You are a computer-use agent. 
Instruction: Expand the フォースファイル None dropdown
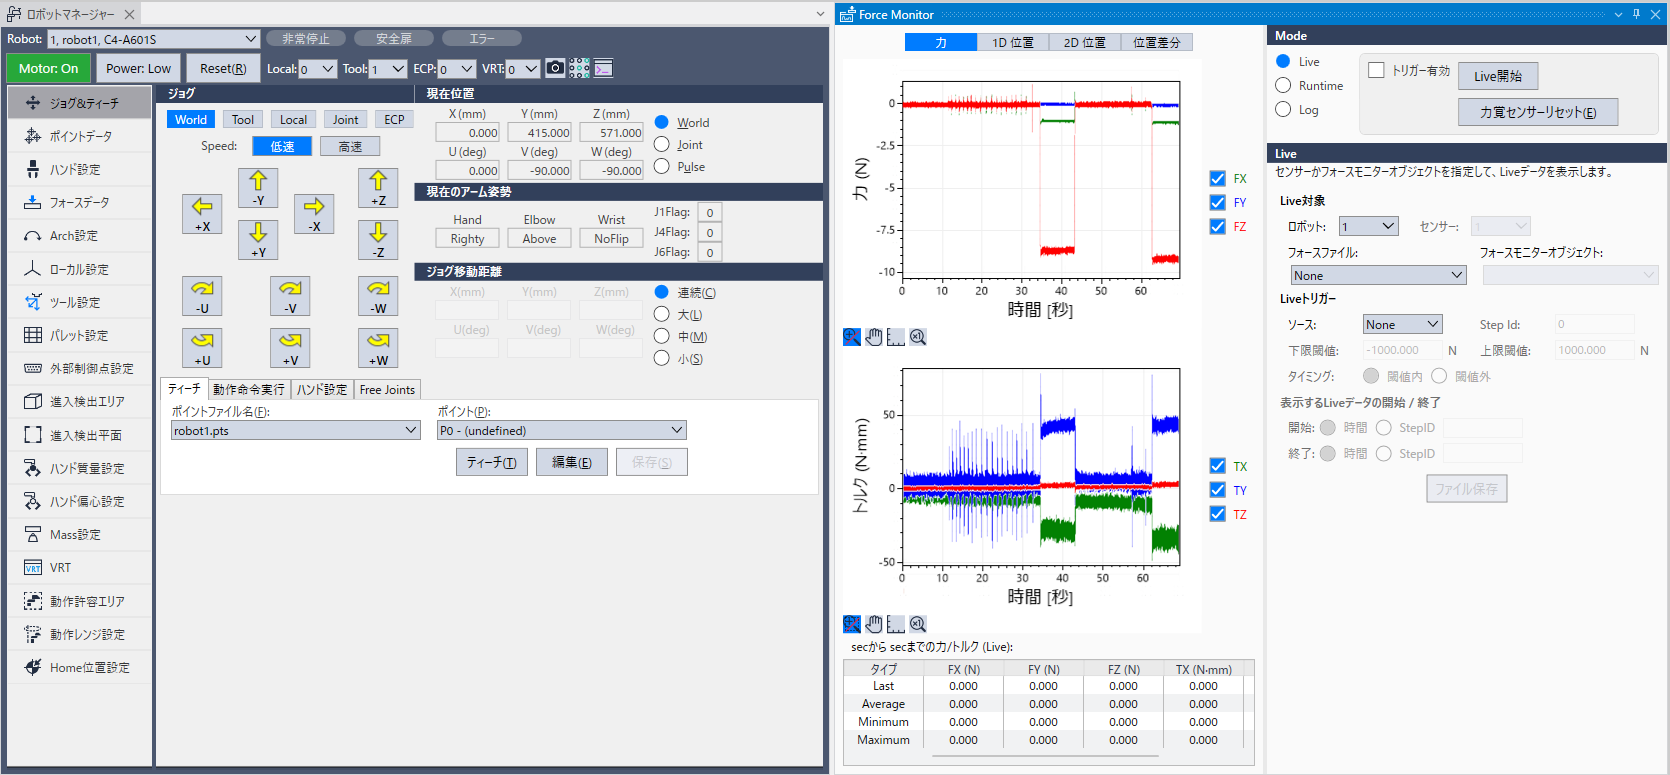pyautogui.click(x=1378, y=276)
